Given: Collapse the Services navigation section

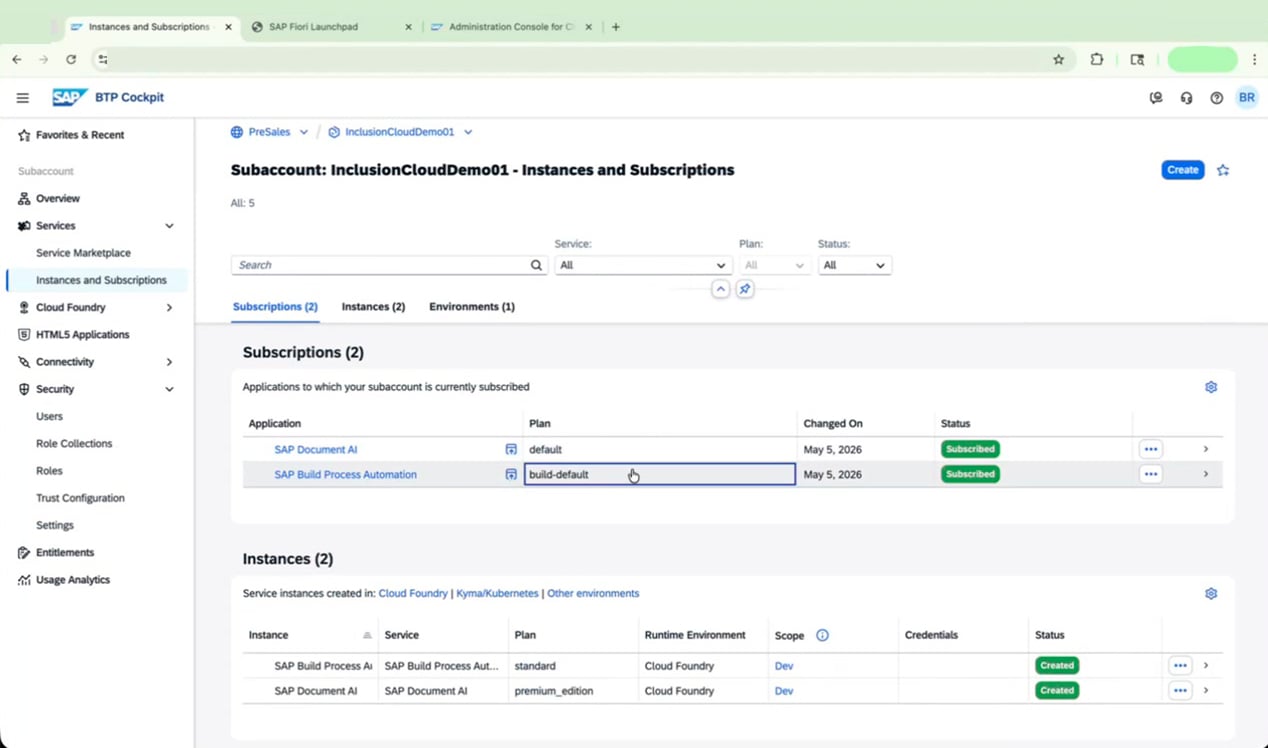Looking at the screenshot, I should tap(169, 226).
